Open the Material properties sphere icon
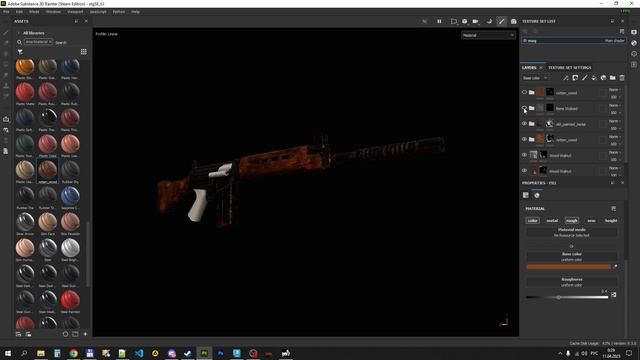Image resolution: width=640 pixels, height=360 pixels. pyautogui.click(x=537, y=196)
